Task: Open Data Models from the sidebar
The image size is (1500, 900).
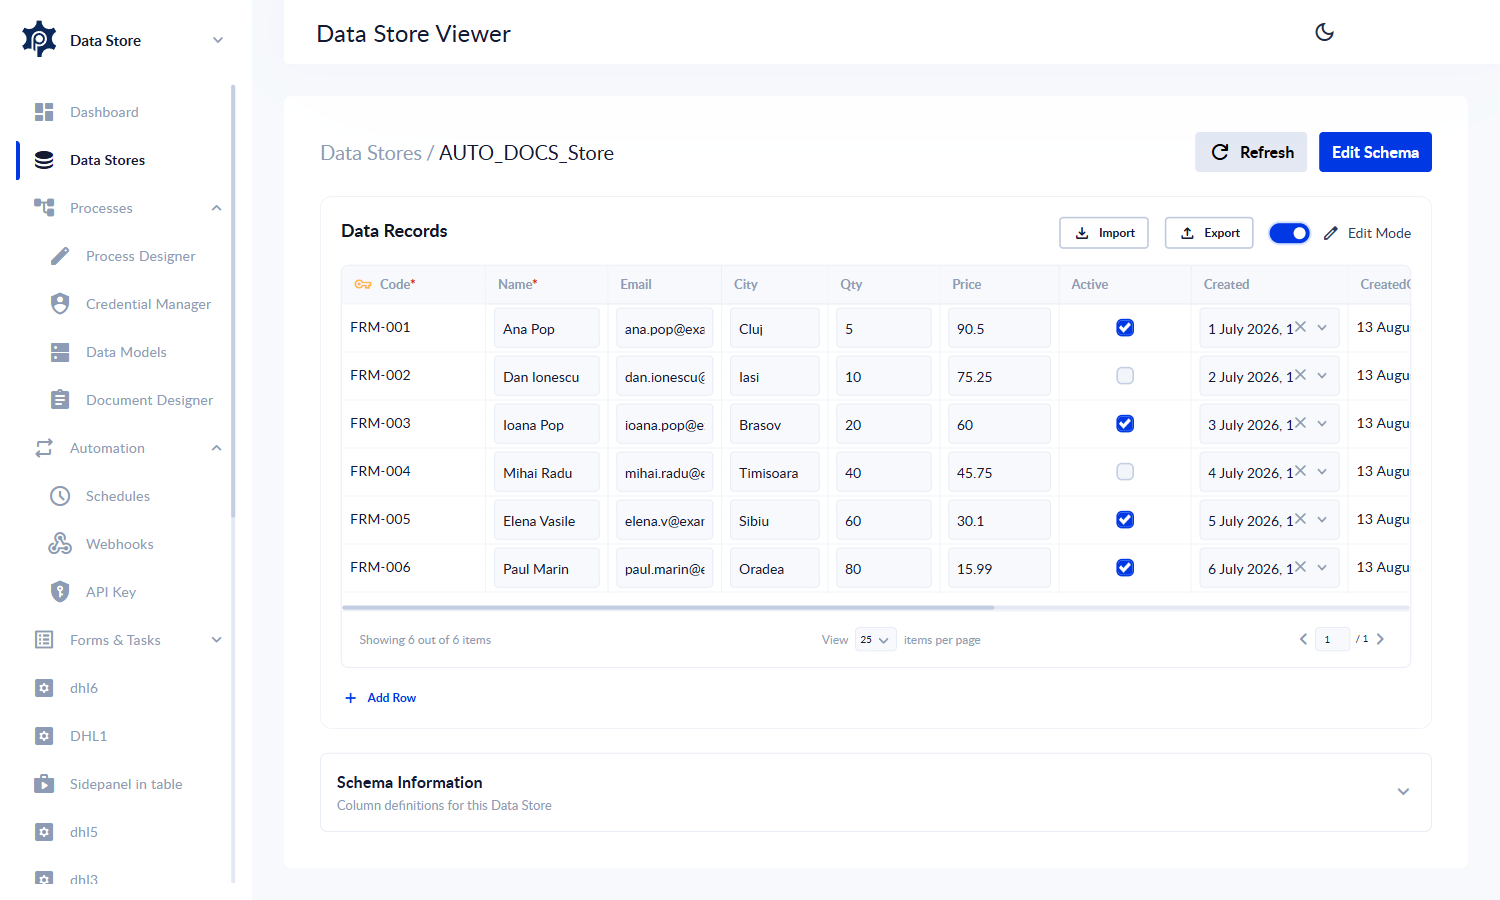Action: coord(126,352)
